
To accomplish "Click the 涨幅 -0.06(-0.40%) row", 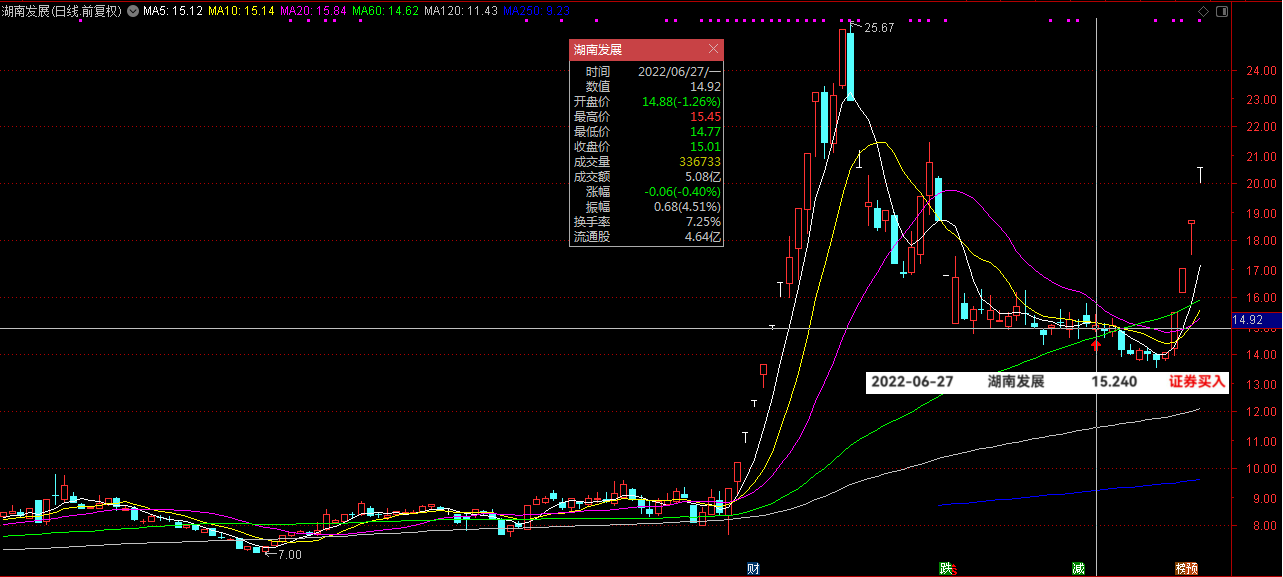I will 646,192.
